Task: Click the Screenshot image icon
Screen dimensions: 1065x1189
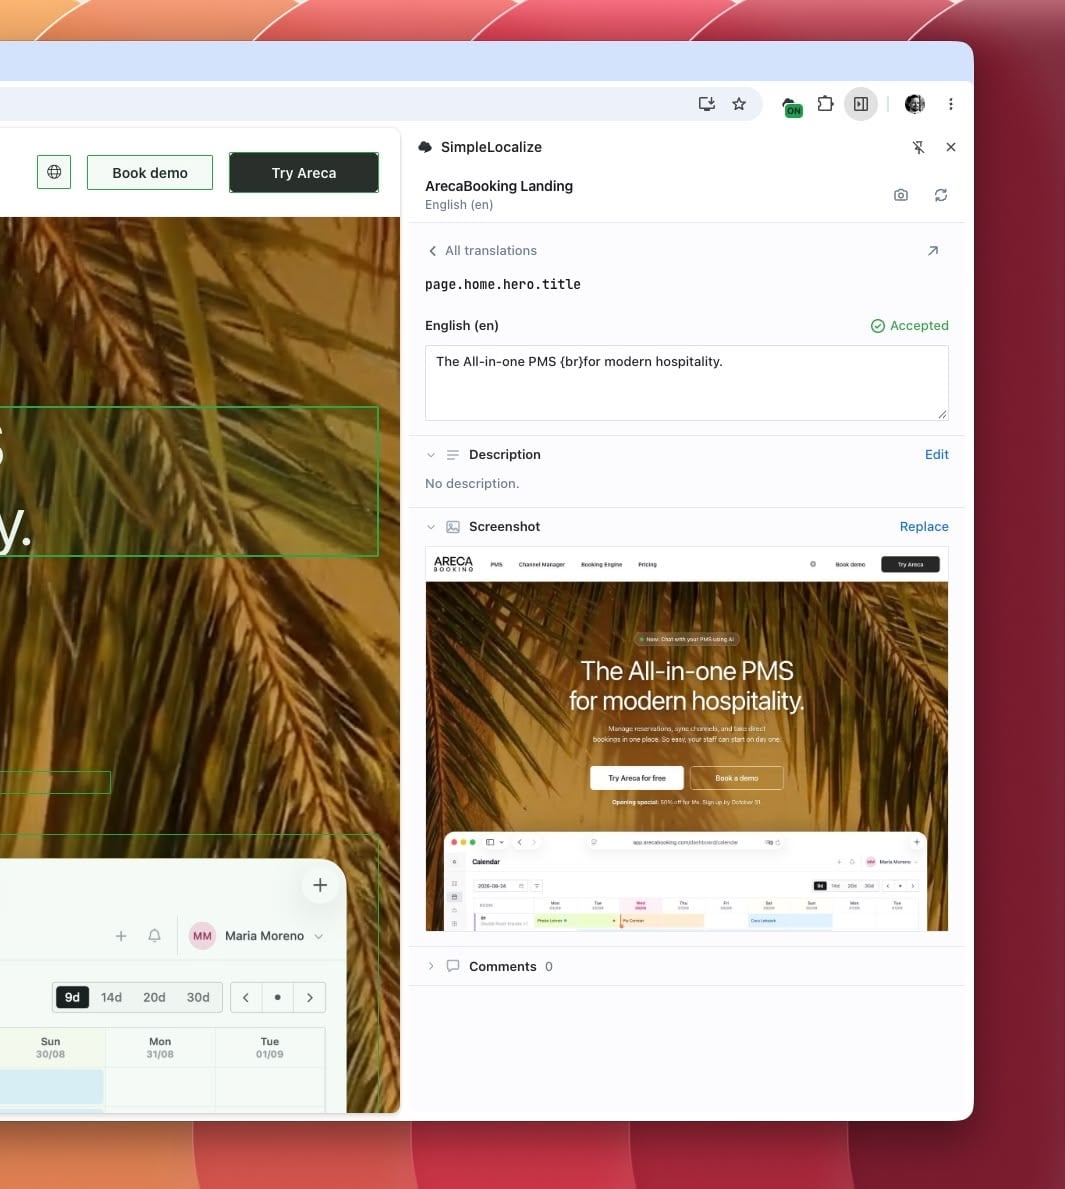Action: (x=453, y=527)
